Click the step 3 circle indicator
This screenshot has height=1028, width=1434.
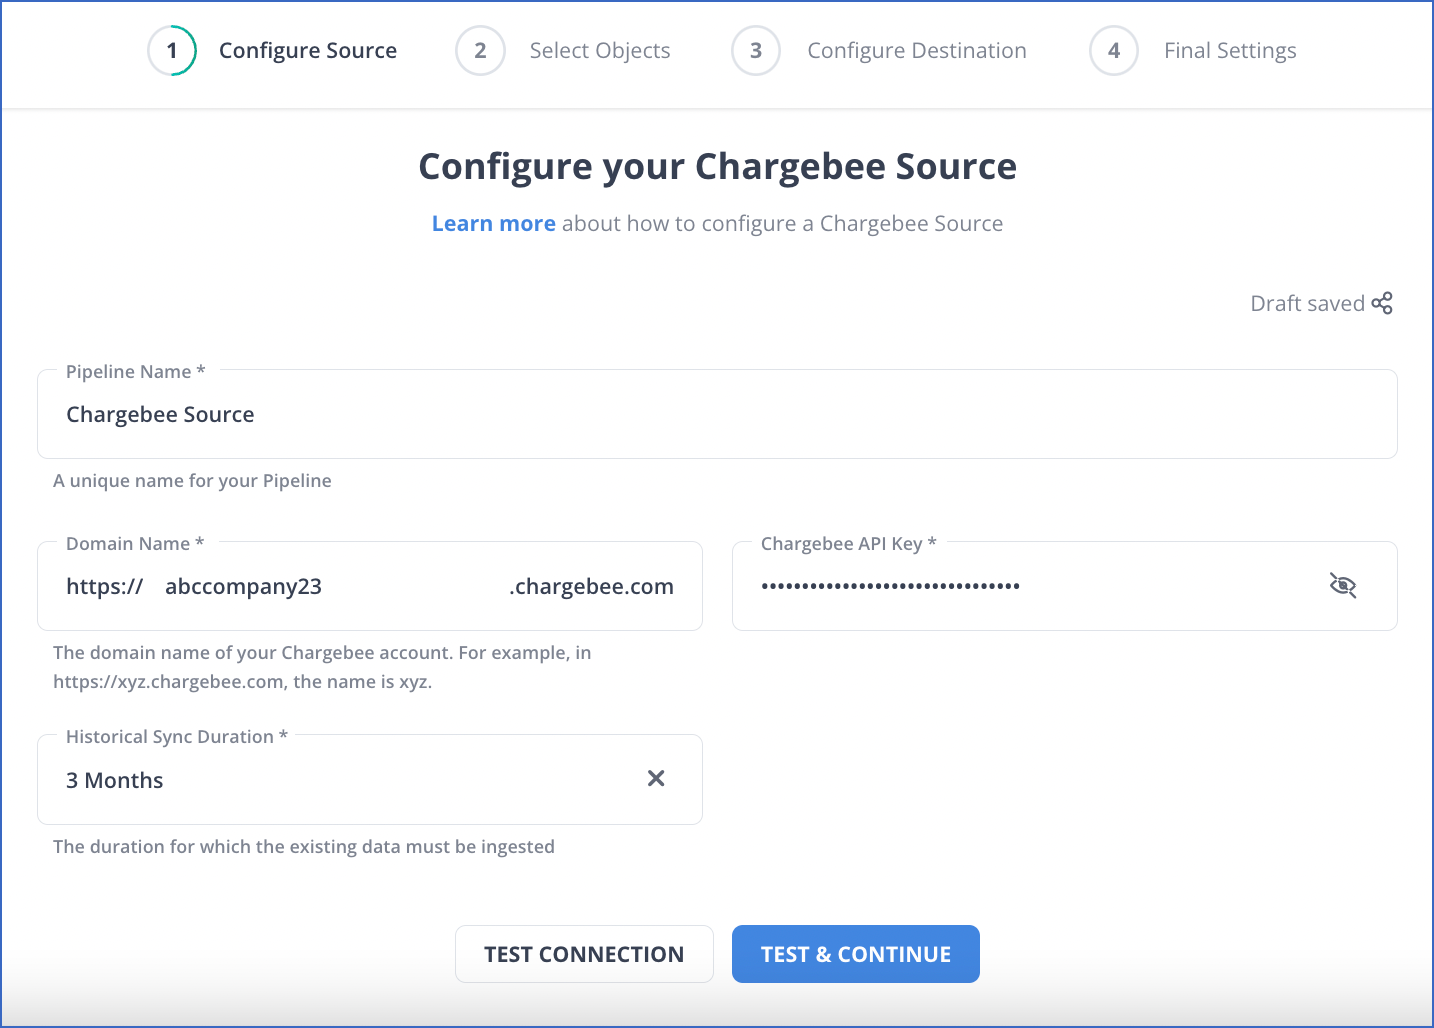(756, 50)
